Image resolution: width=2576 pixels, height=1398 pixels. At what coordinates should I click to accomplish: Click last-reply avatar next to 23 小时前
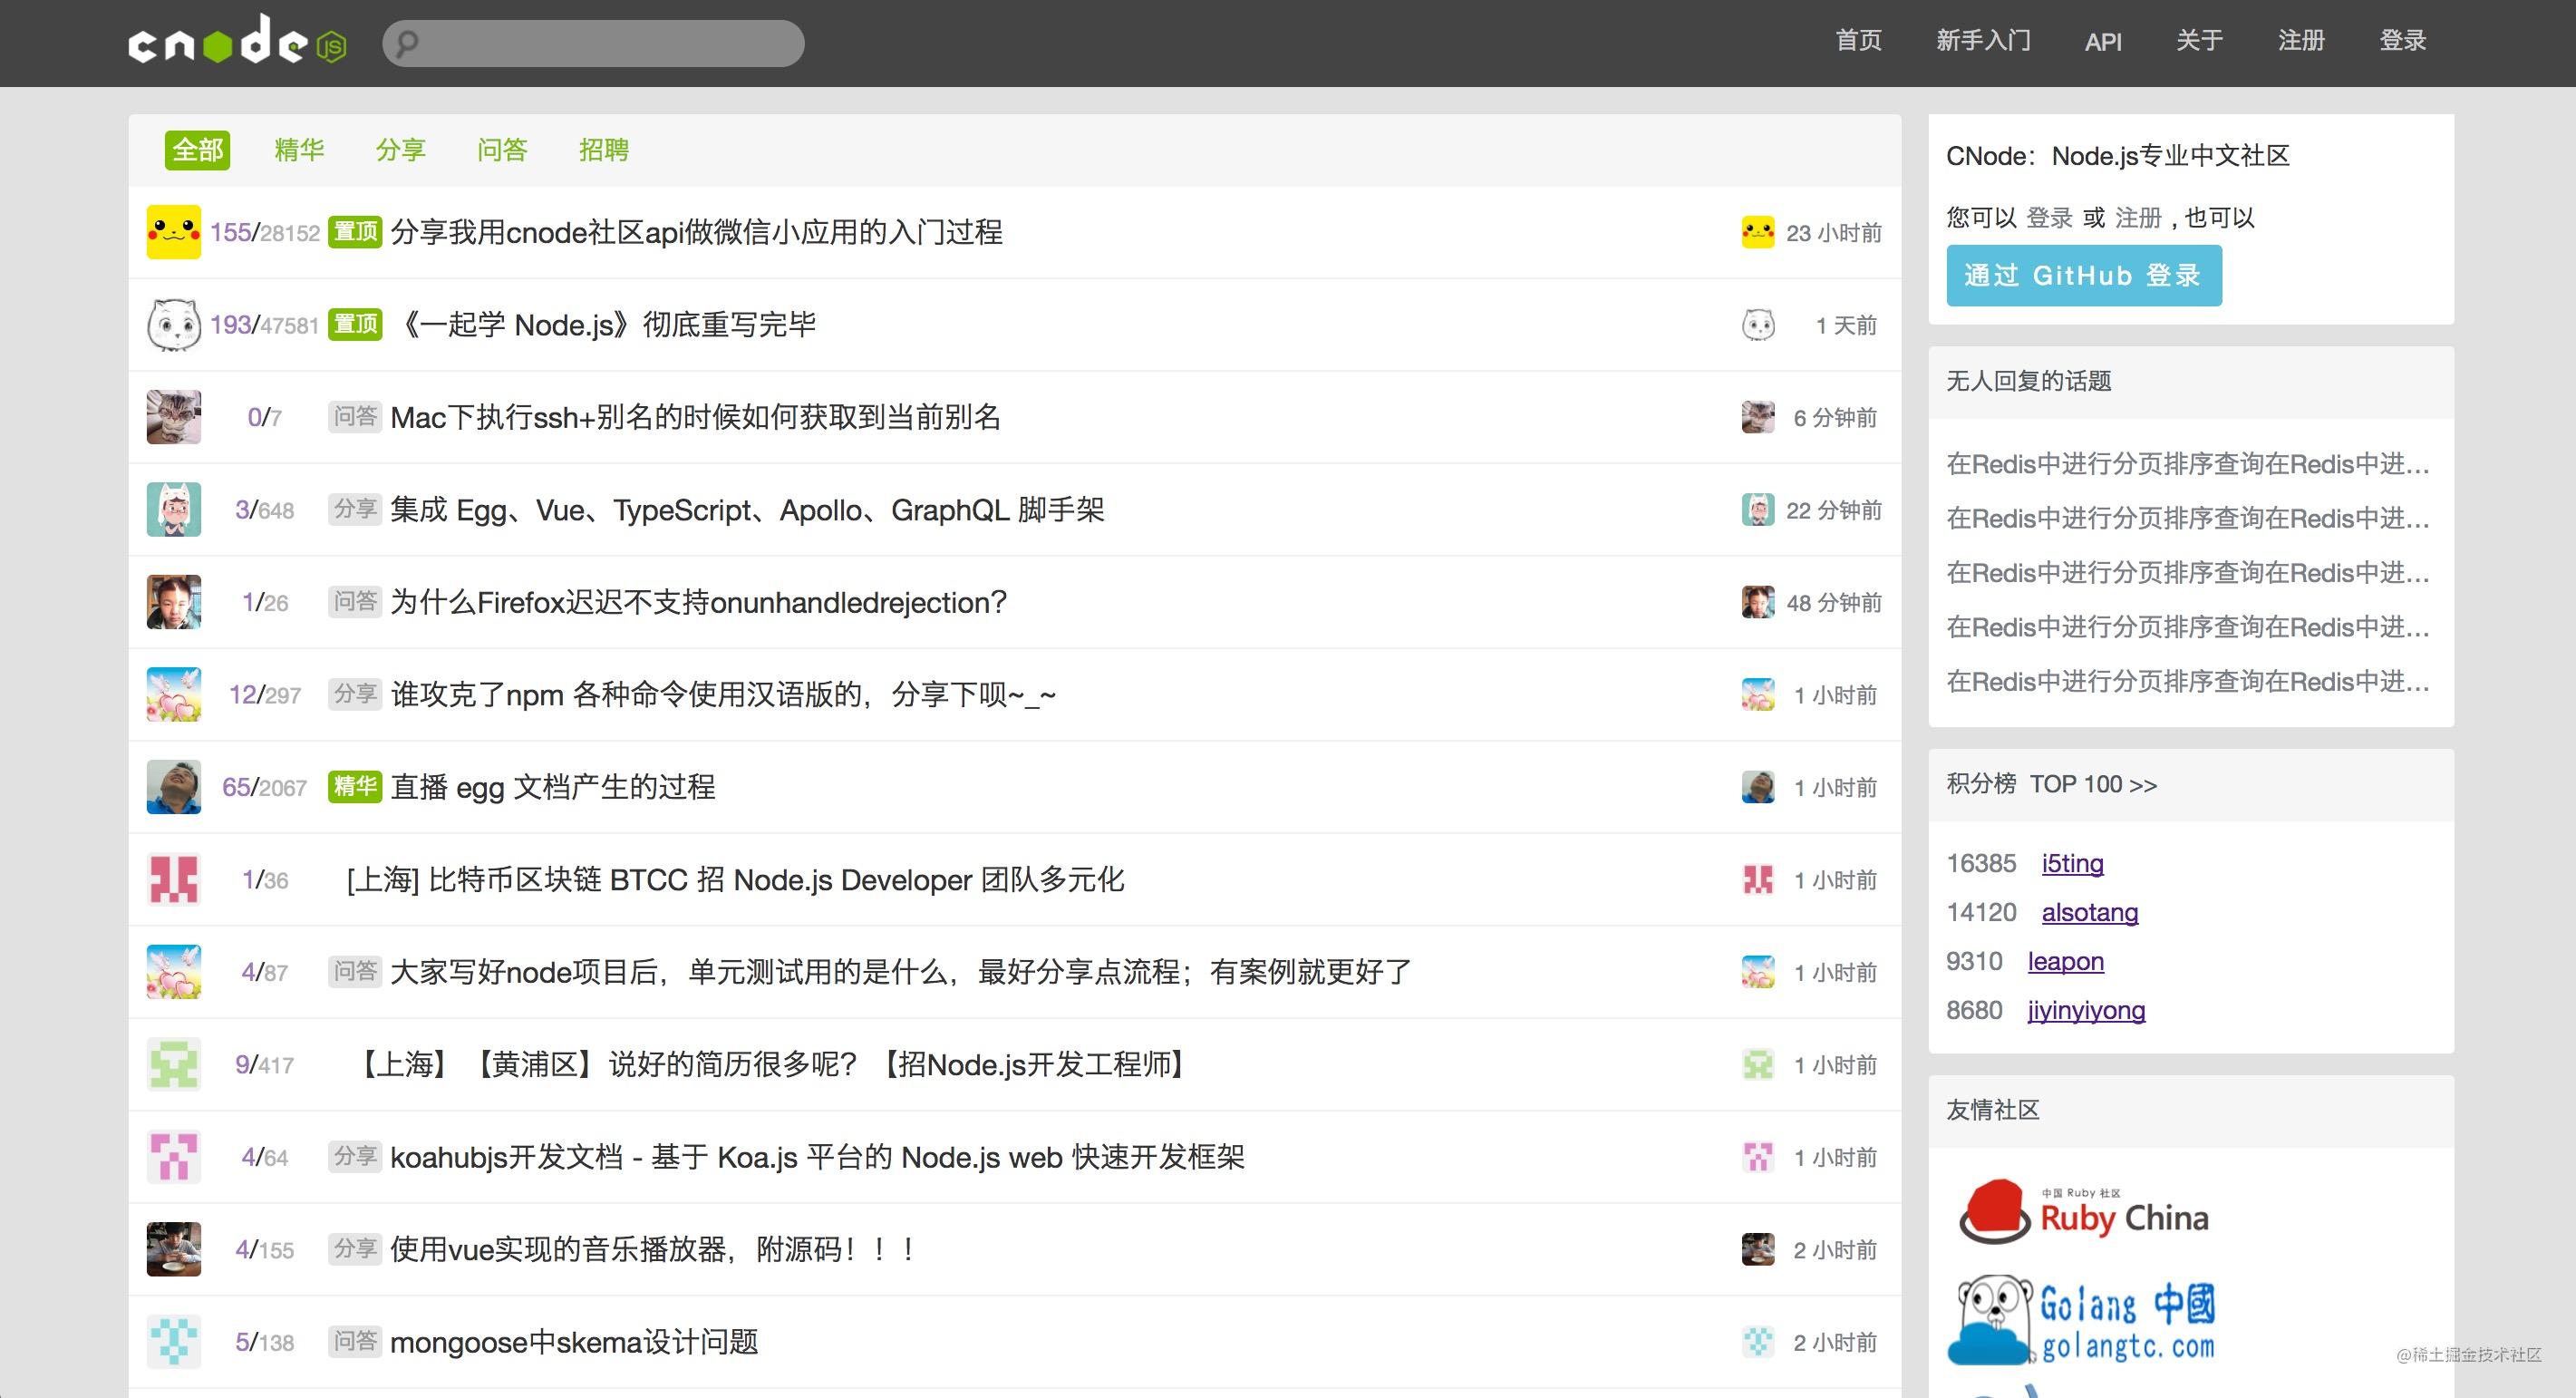coord(1758,232)
